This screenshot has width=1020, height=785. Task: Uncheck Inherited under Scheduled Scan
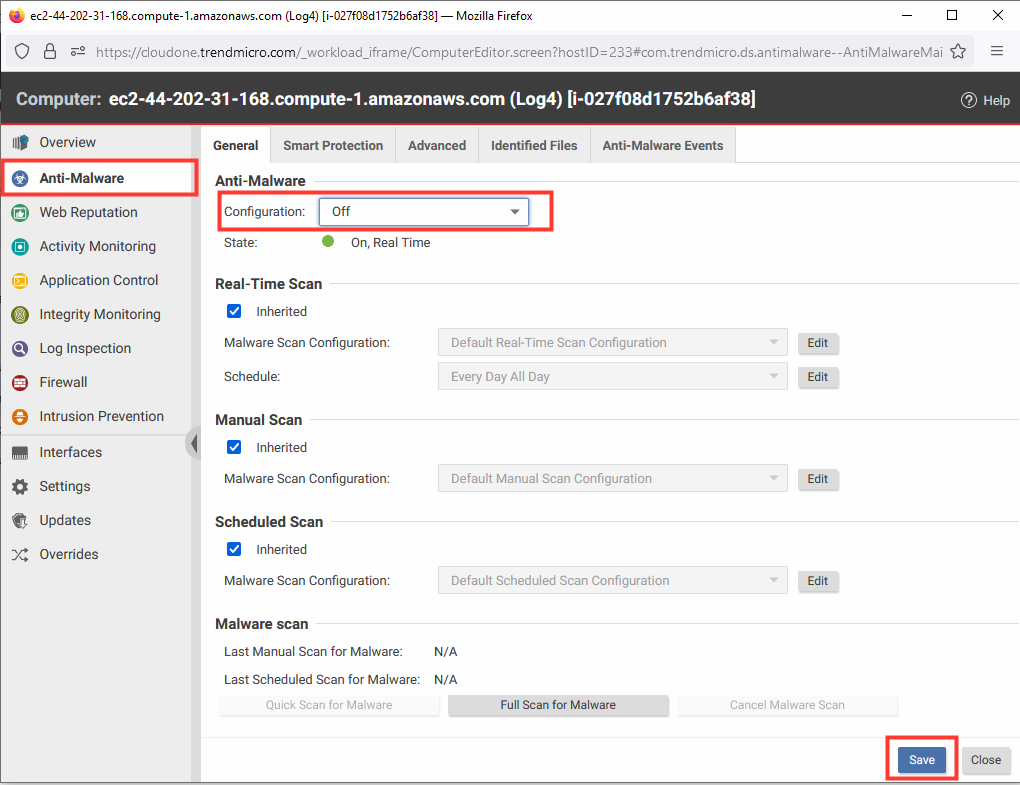[x=234, y=550]
